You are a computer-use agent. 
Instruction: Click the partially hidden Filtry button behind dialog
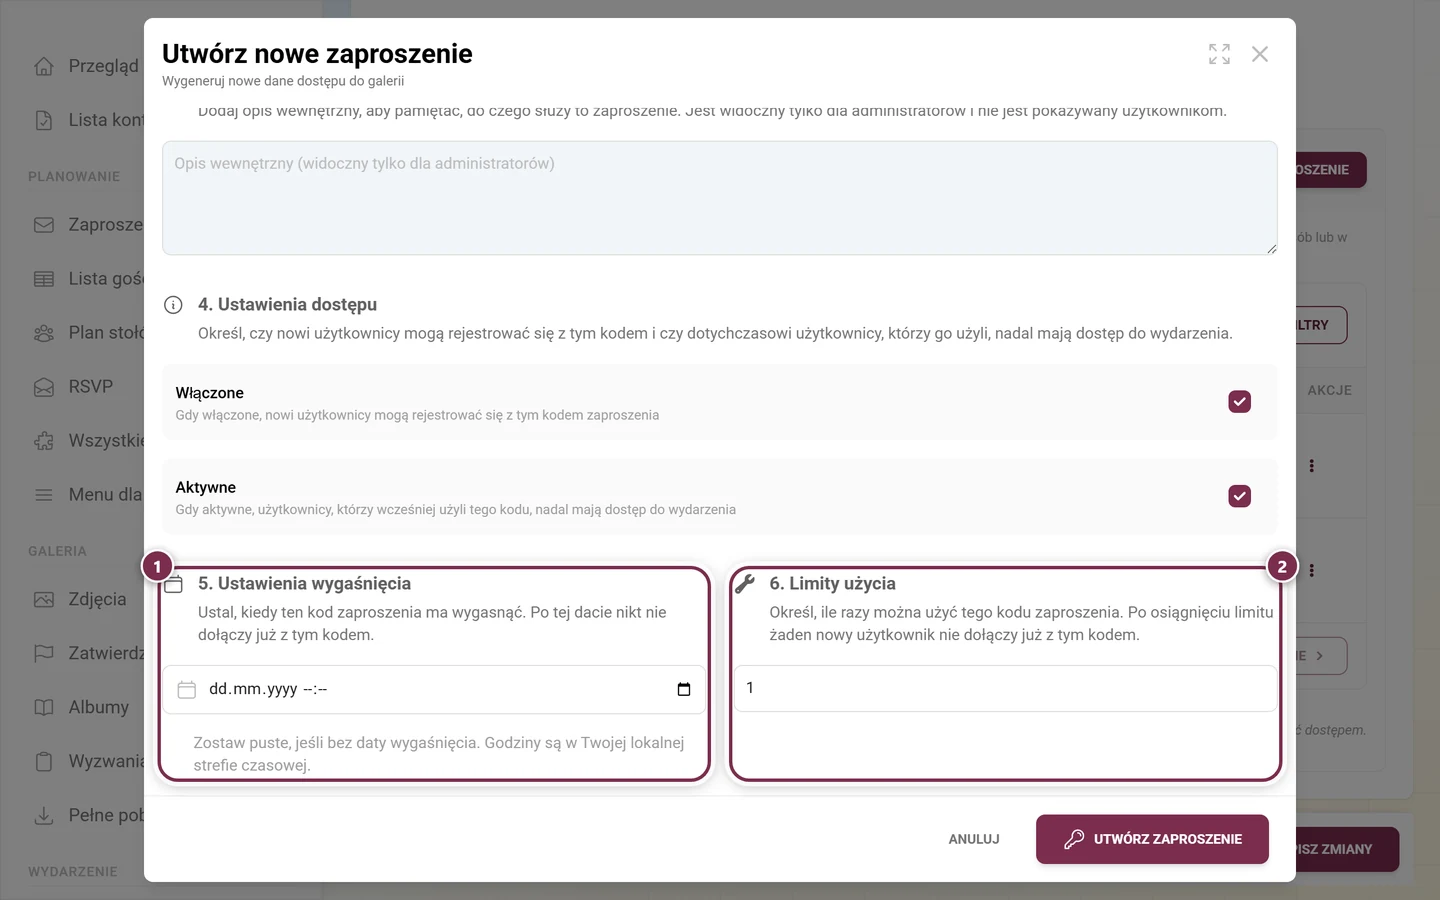tap(1322, 325)
